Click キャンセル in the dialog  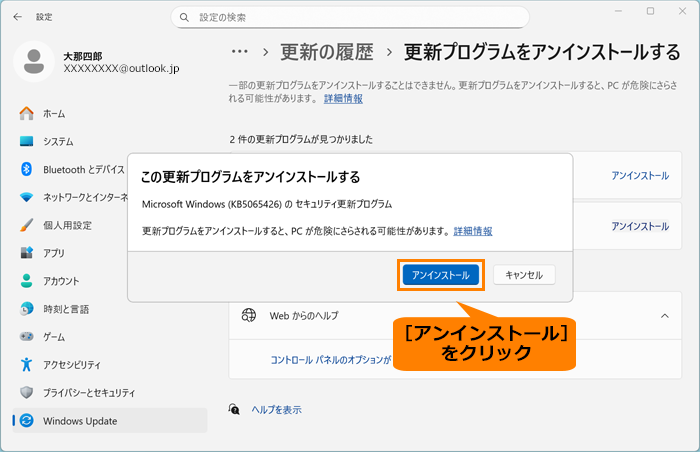(x=524, y=275)
